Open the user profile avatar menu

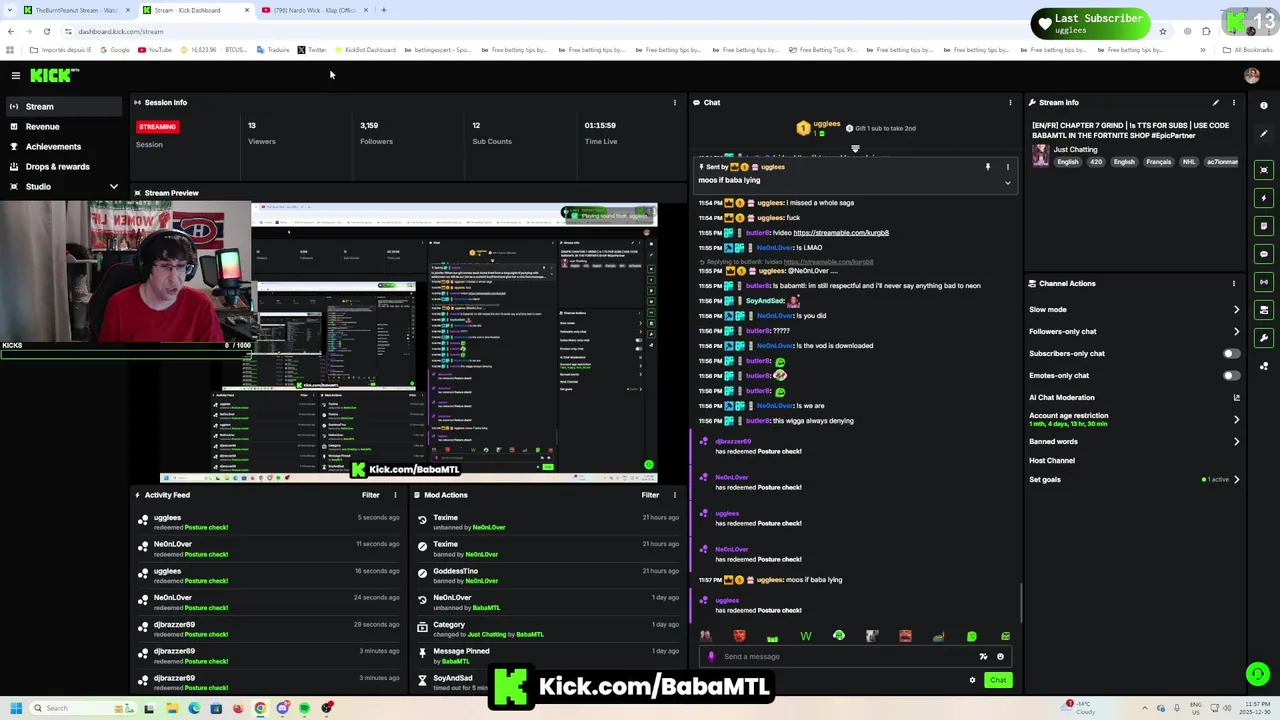pyautogui.click(x=1251, y=75)
